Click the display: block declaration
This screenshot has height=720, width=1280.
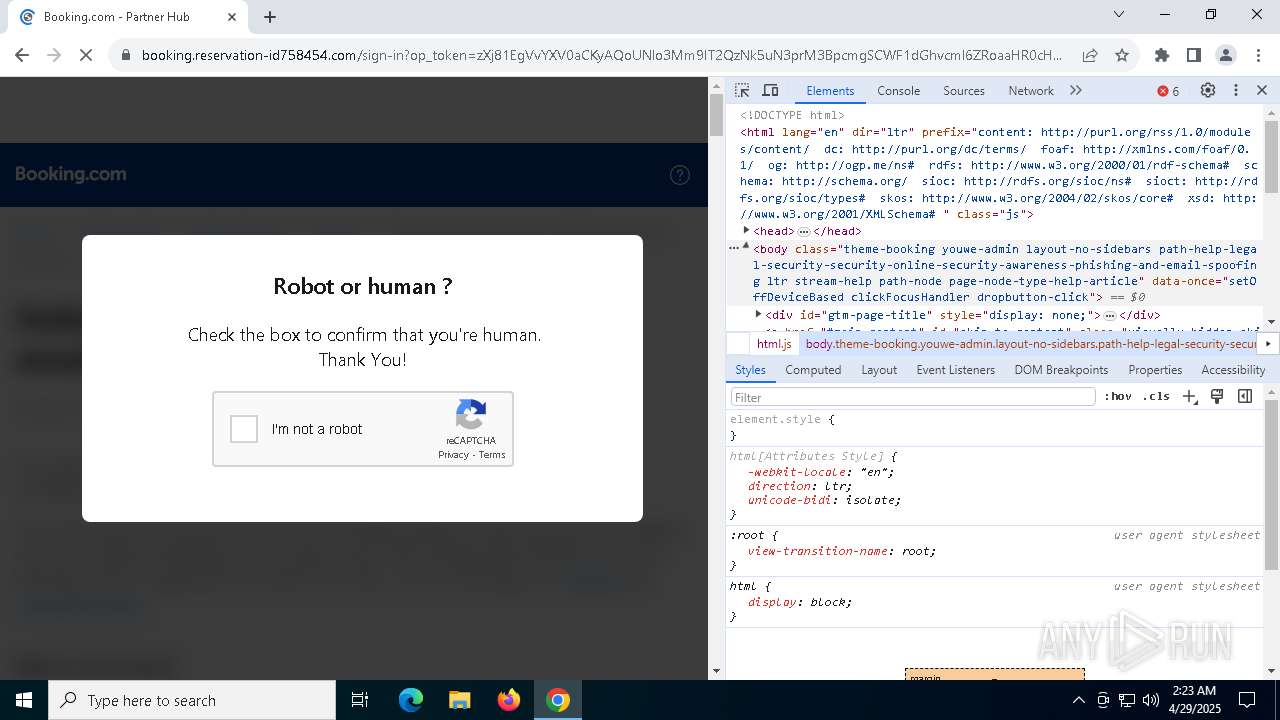(x=800, y=602)
